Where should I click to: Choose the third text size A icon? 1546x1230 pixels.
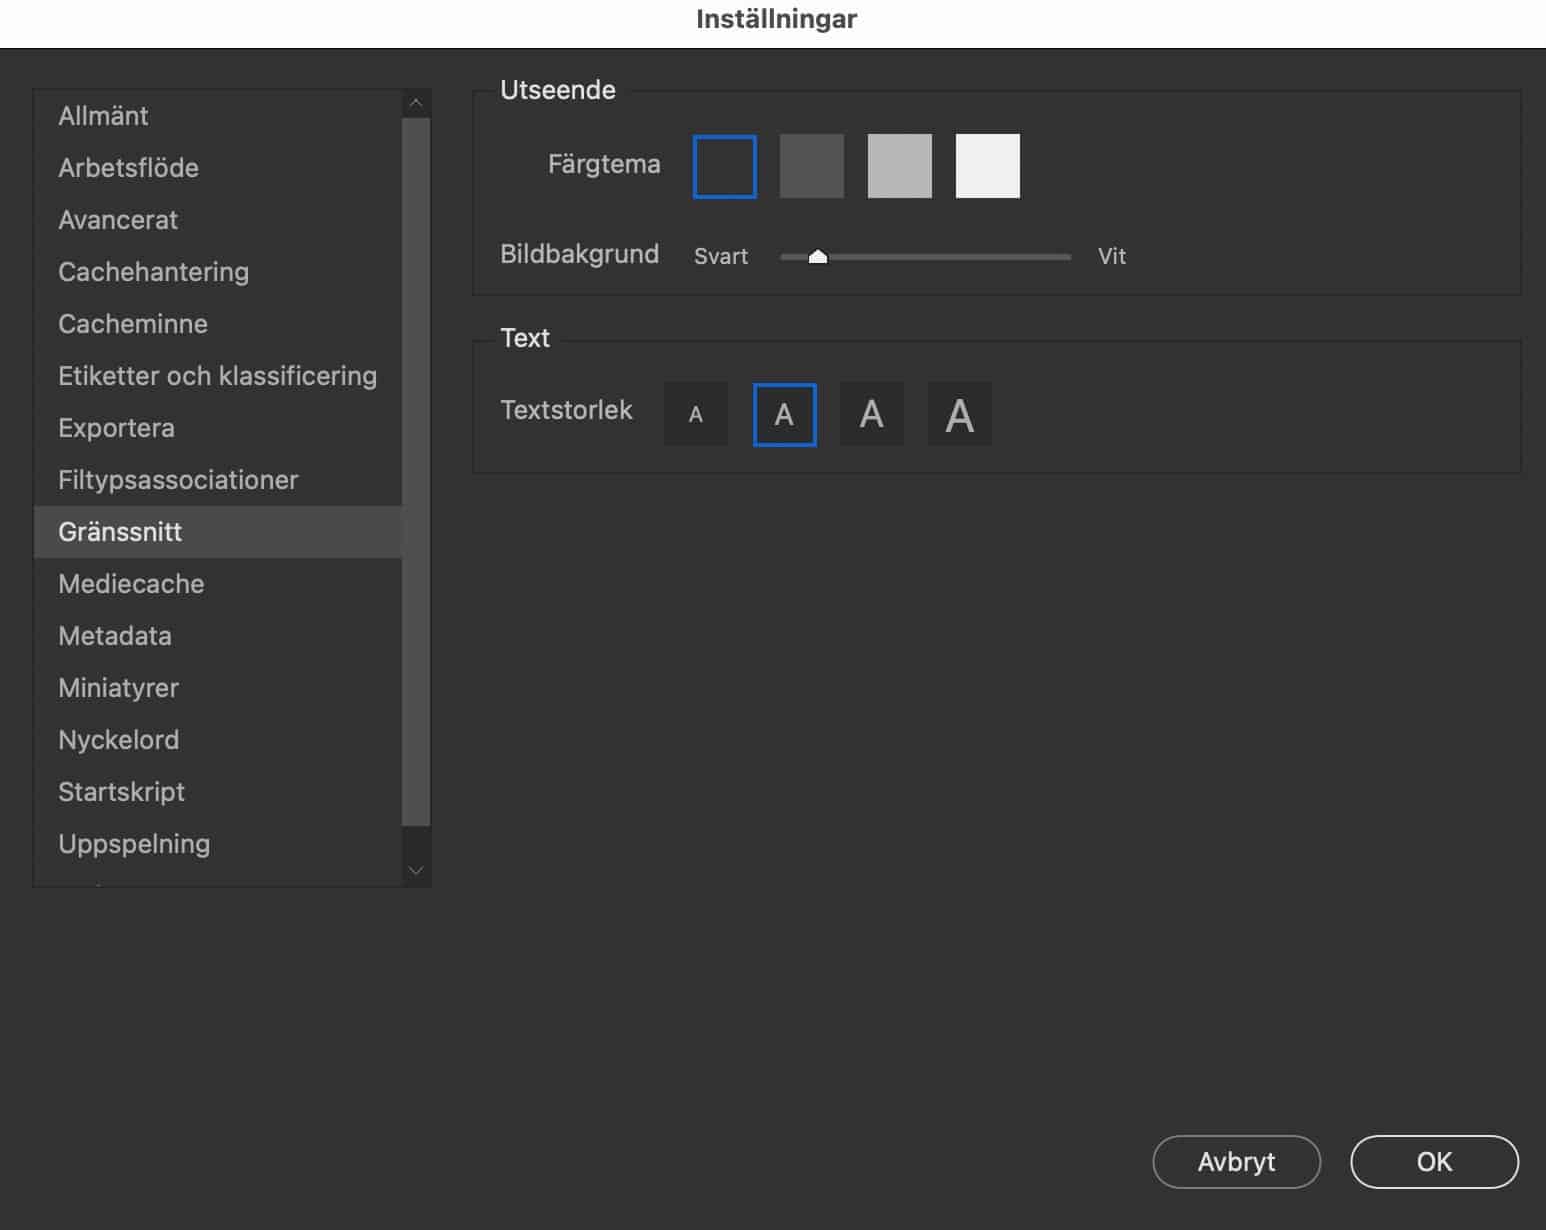[872, 414]
